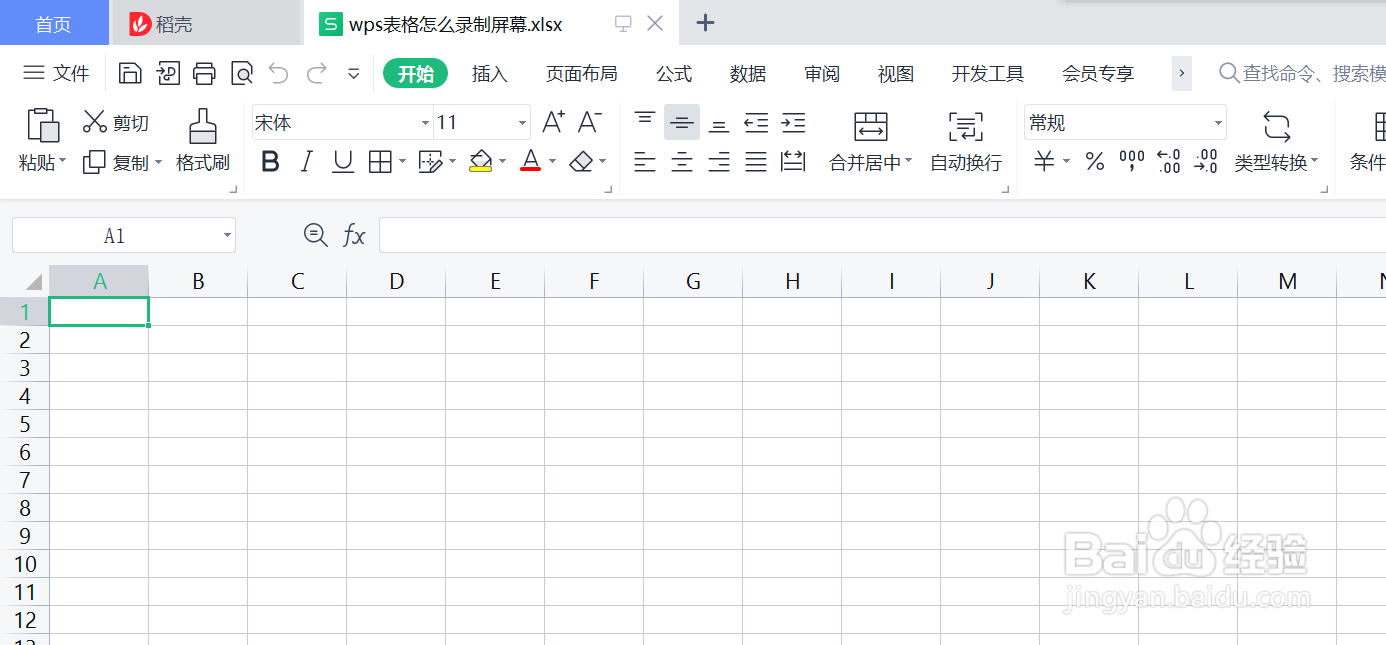Apply currency format with the ¥ icon
The width and height of the screenshot is (1386, 645).
(1044, 161)
